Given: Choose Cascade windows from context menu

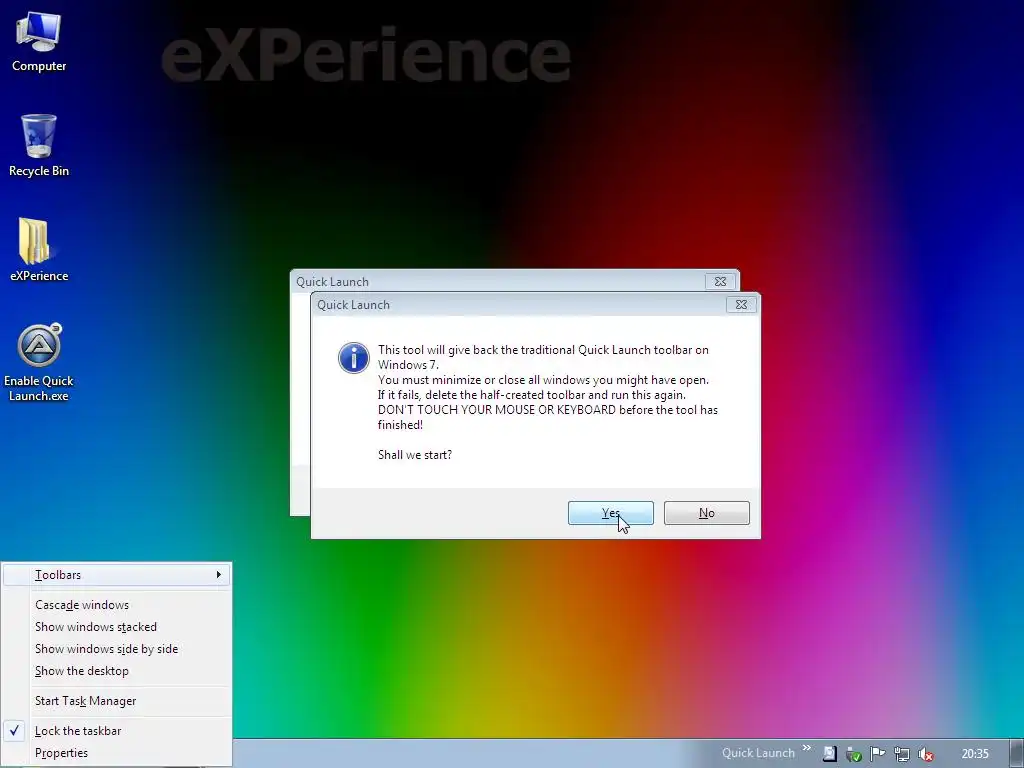Looking at the screenshot, I should click(x=117, y=605).
